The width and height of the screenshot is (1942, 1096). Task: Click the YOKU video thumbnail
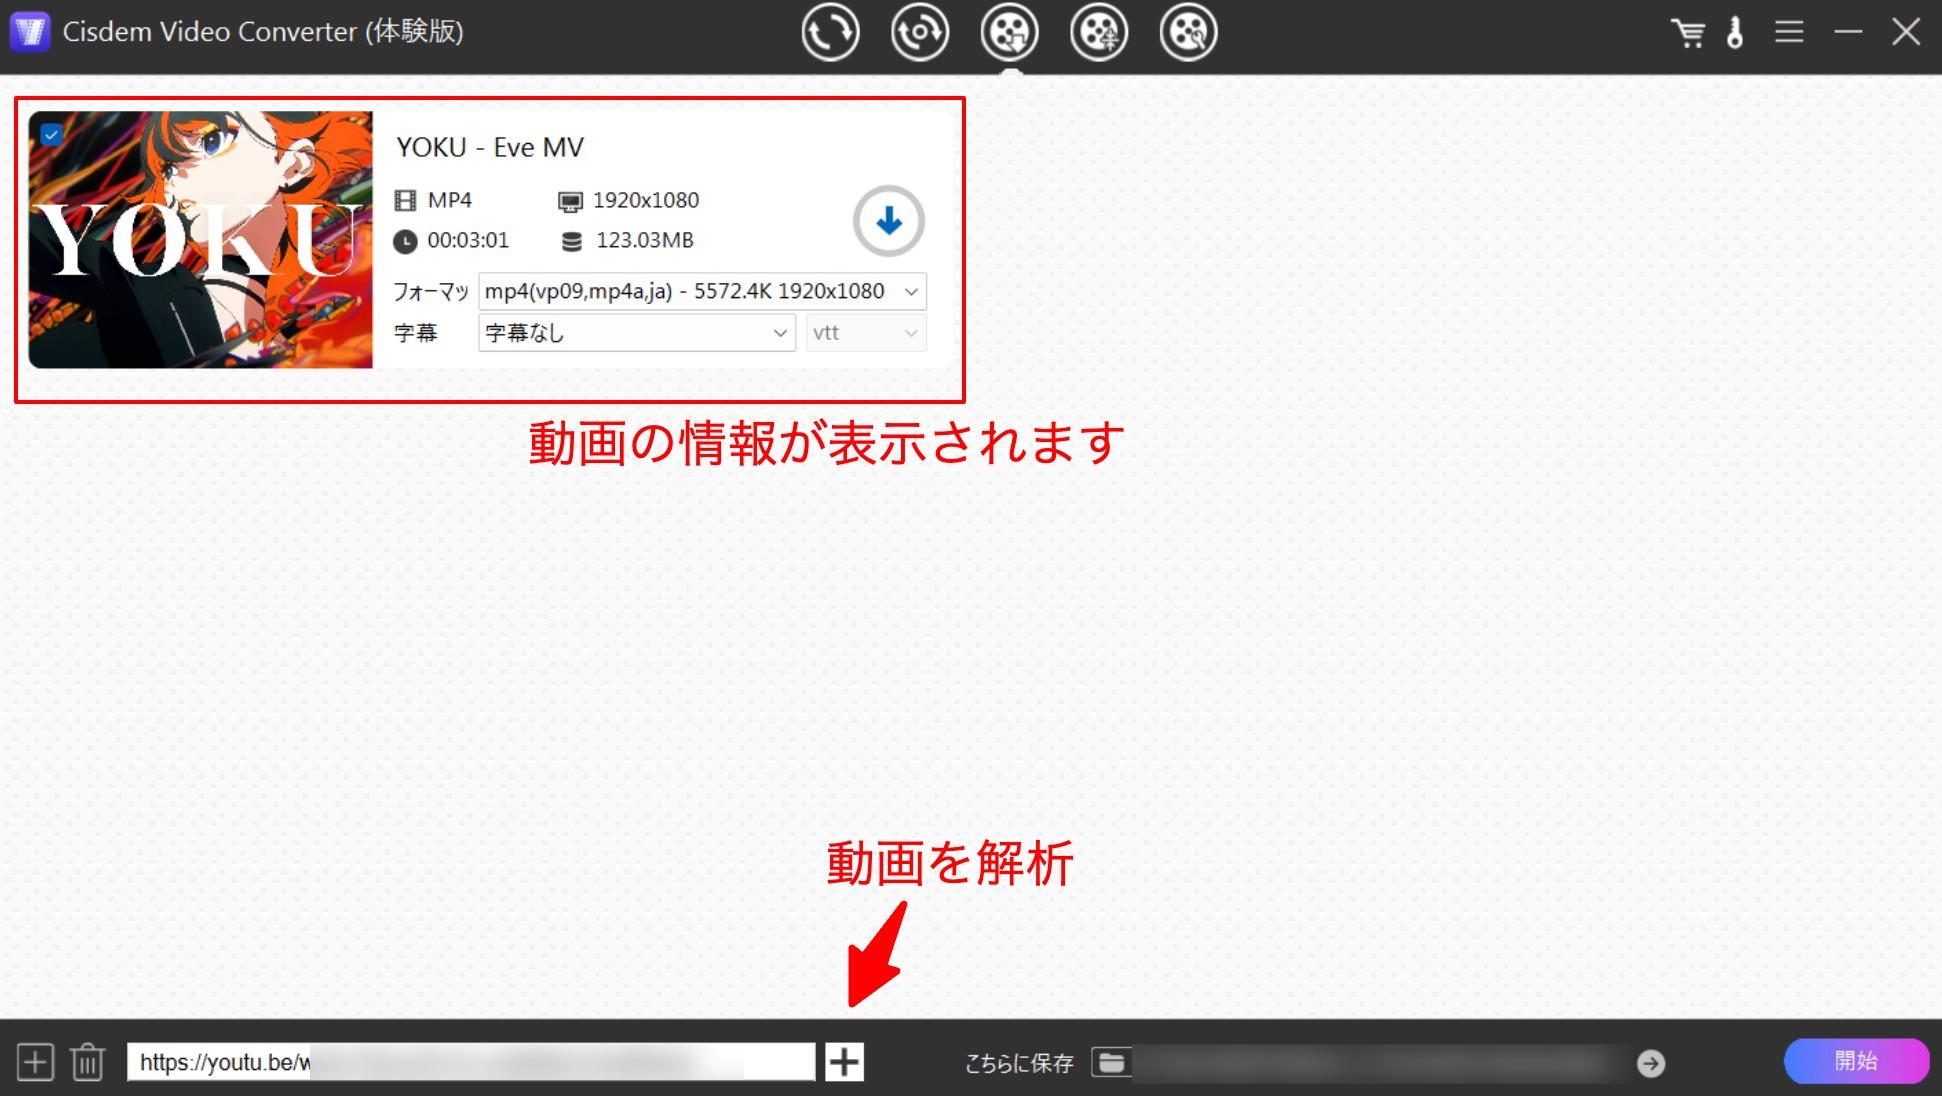tap(200, 240)
